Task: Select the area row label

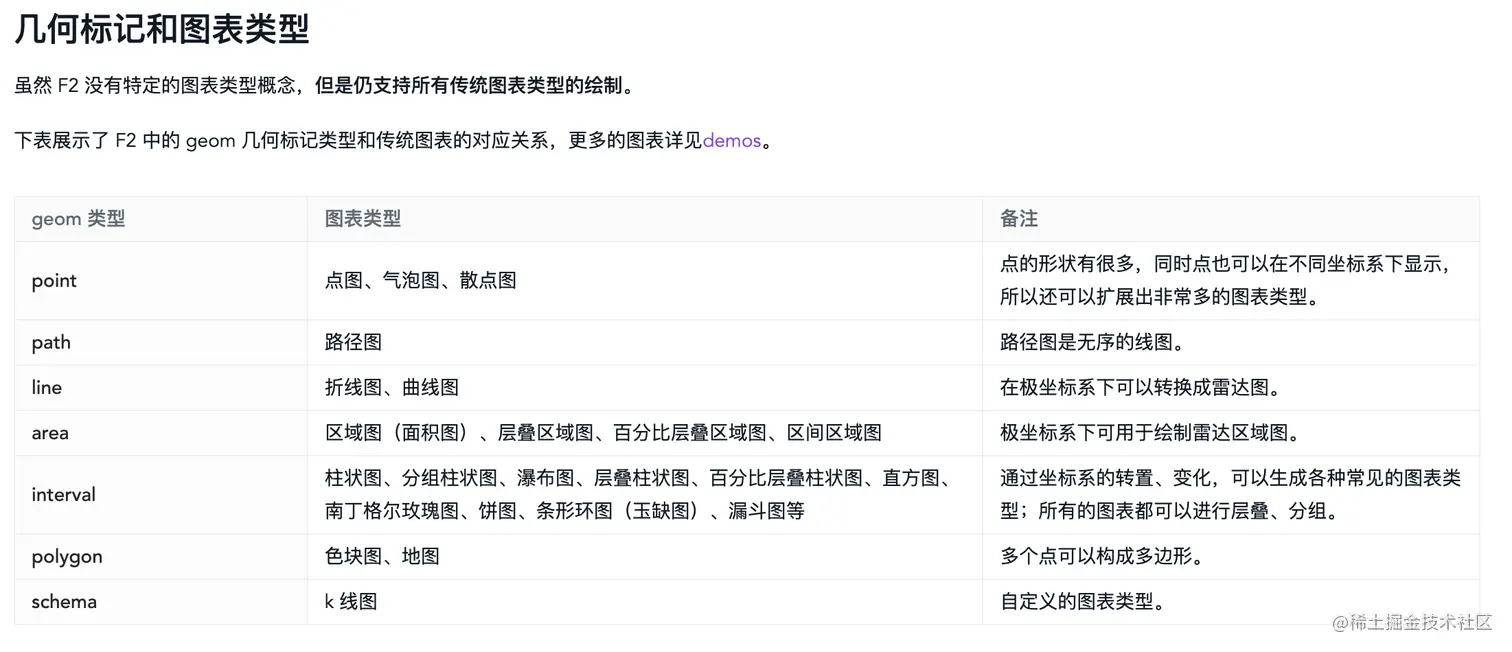Action: pos(48,433)
